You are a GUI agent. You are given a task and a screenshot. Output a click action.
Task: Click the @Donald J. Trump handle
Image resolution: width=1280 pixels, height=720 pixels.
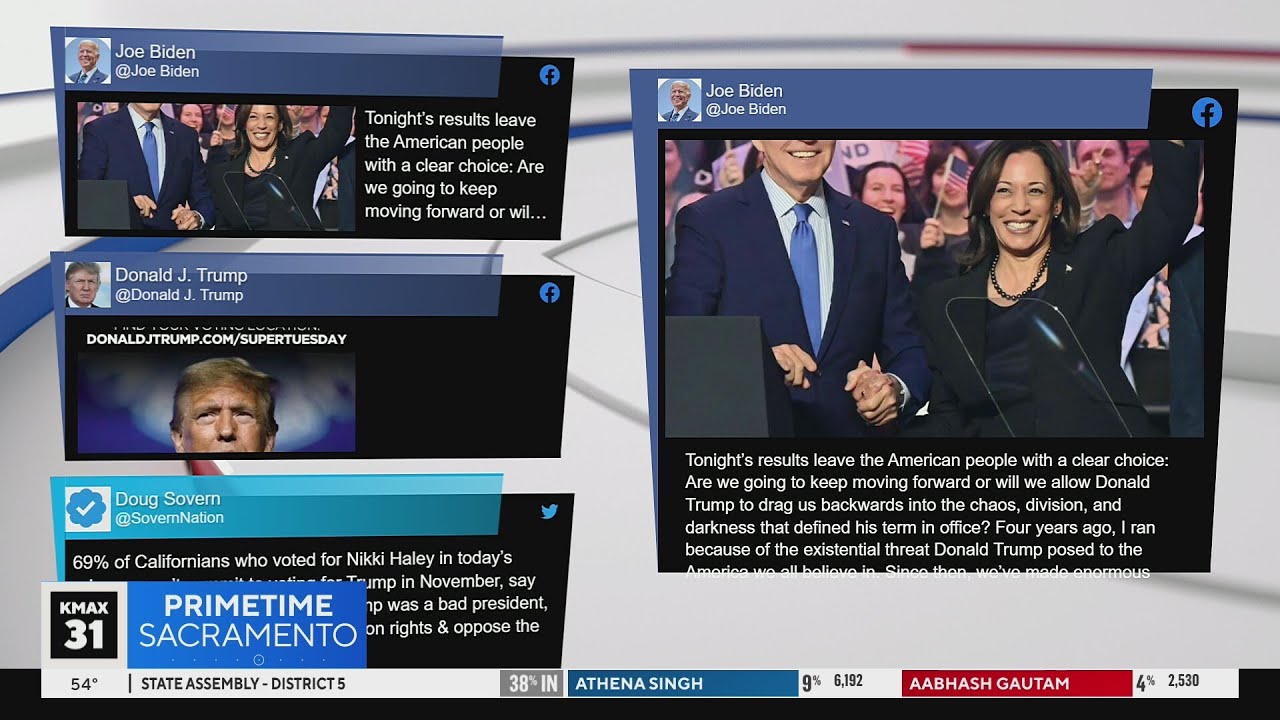point(179,295)
